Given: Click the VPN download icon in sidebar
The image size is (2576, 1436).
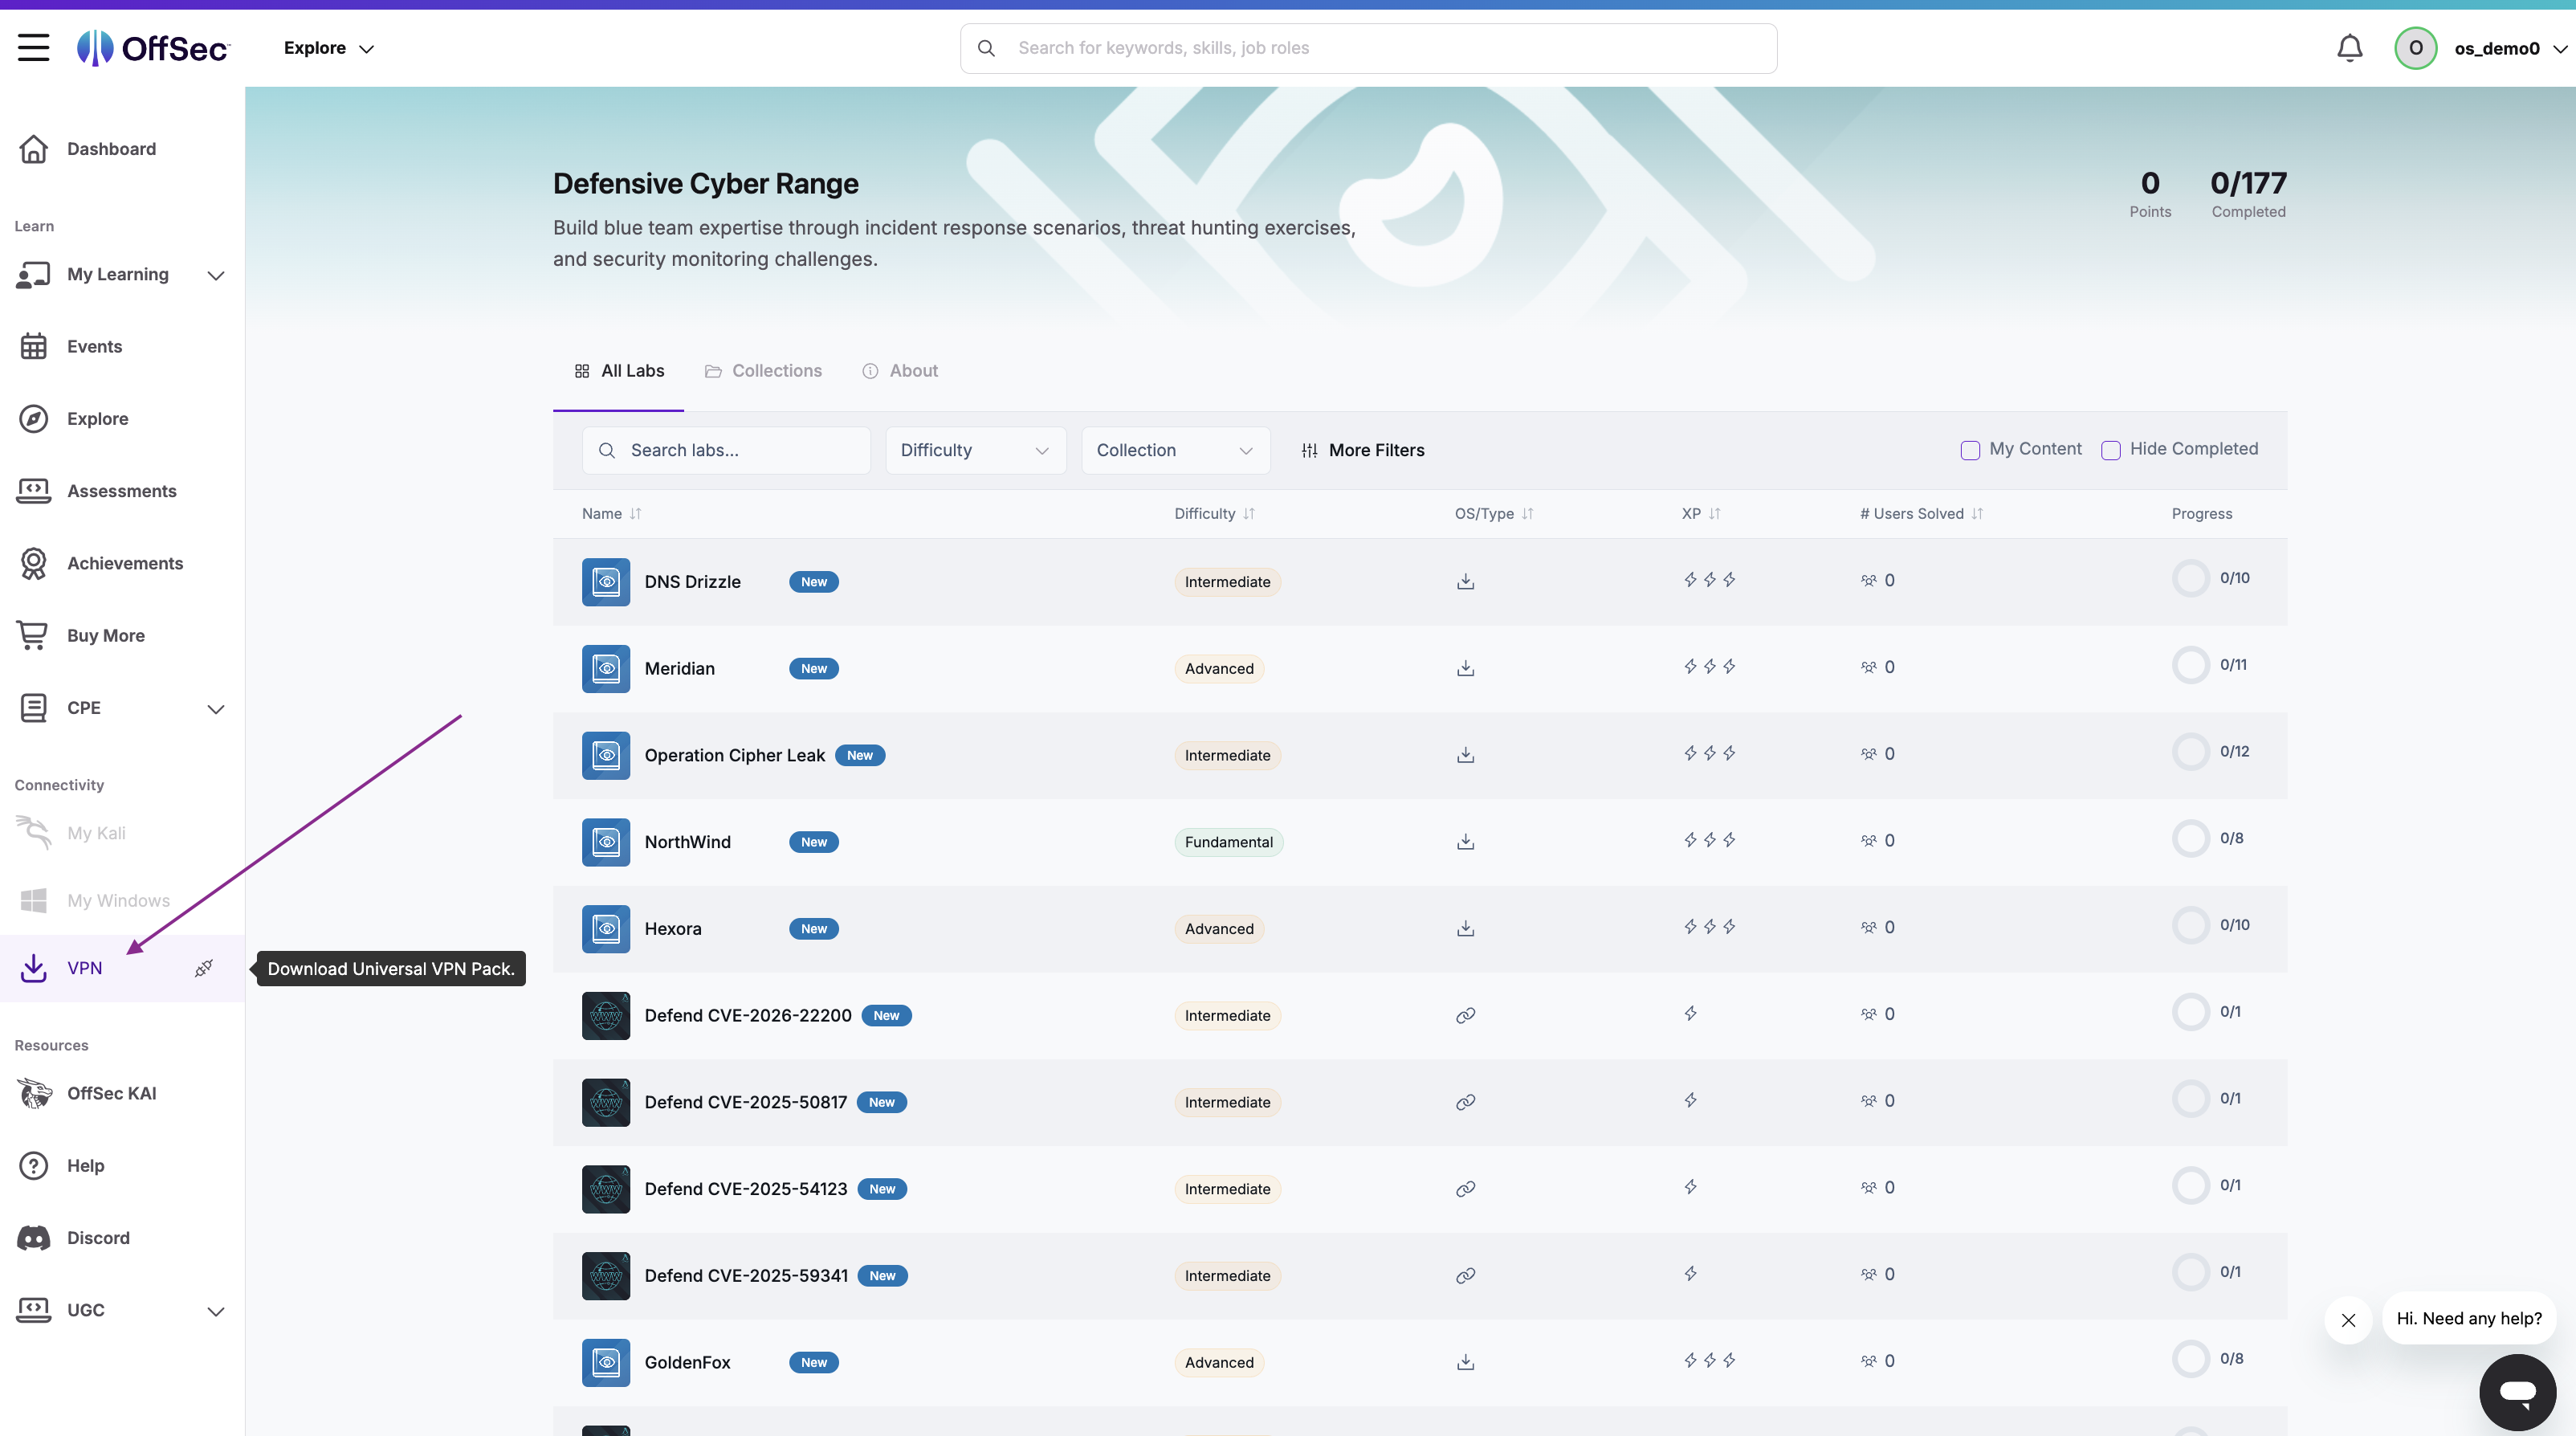Looking at the screenshot, I should (33, 968).
